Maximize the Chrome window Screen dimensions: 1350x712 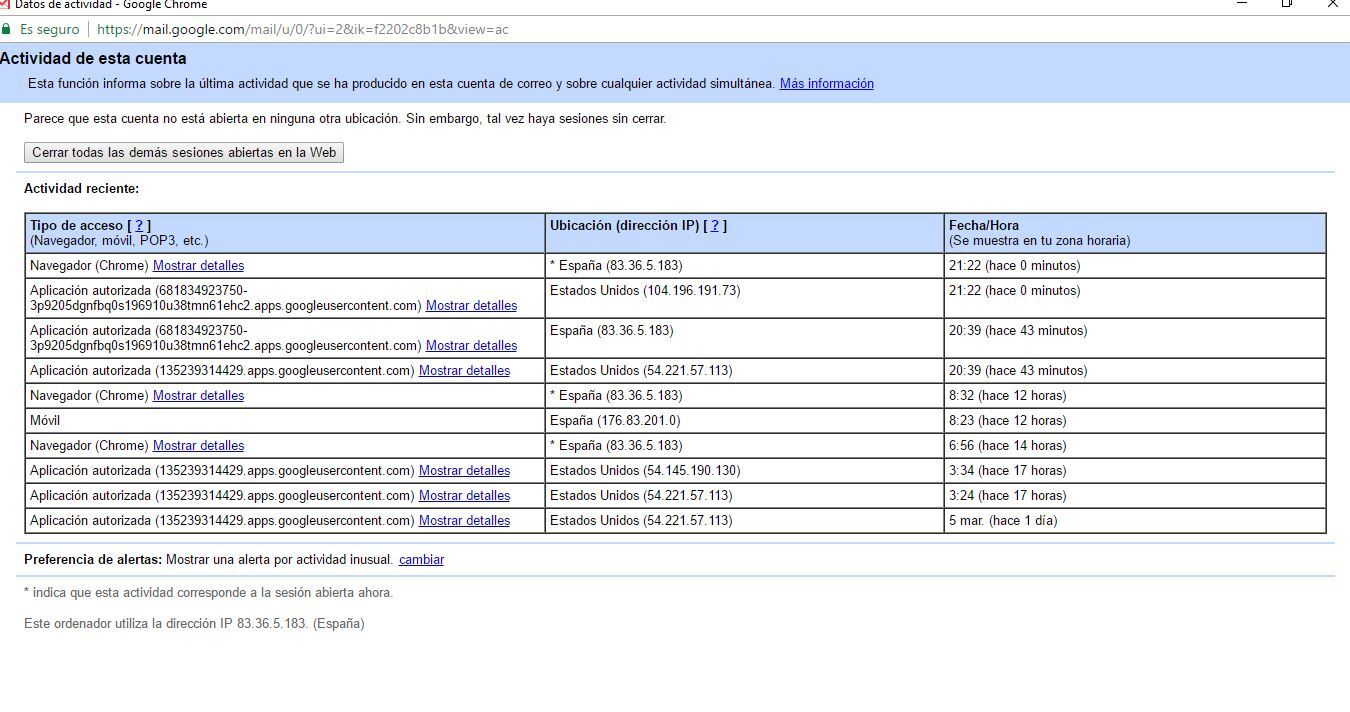tap(1287, 4)
